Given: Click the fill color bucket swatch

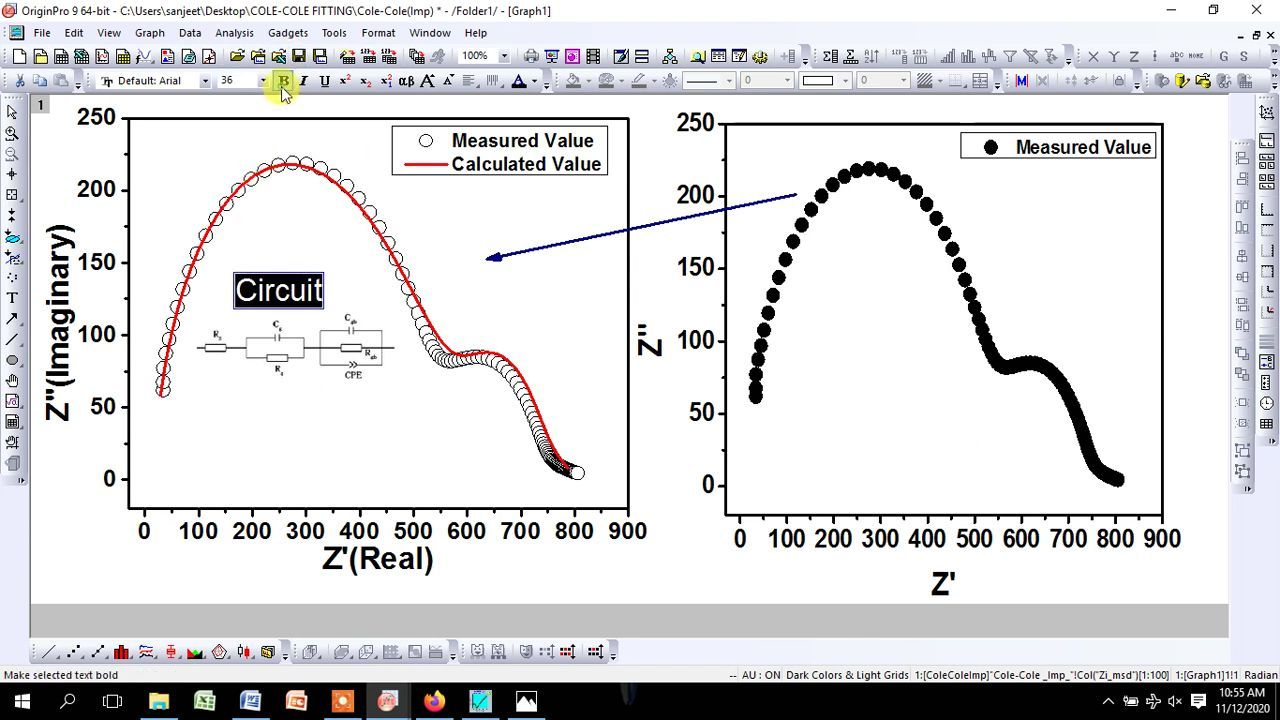Looking at the screenshot, I should tap(573, 81).
